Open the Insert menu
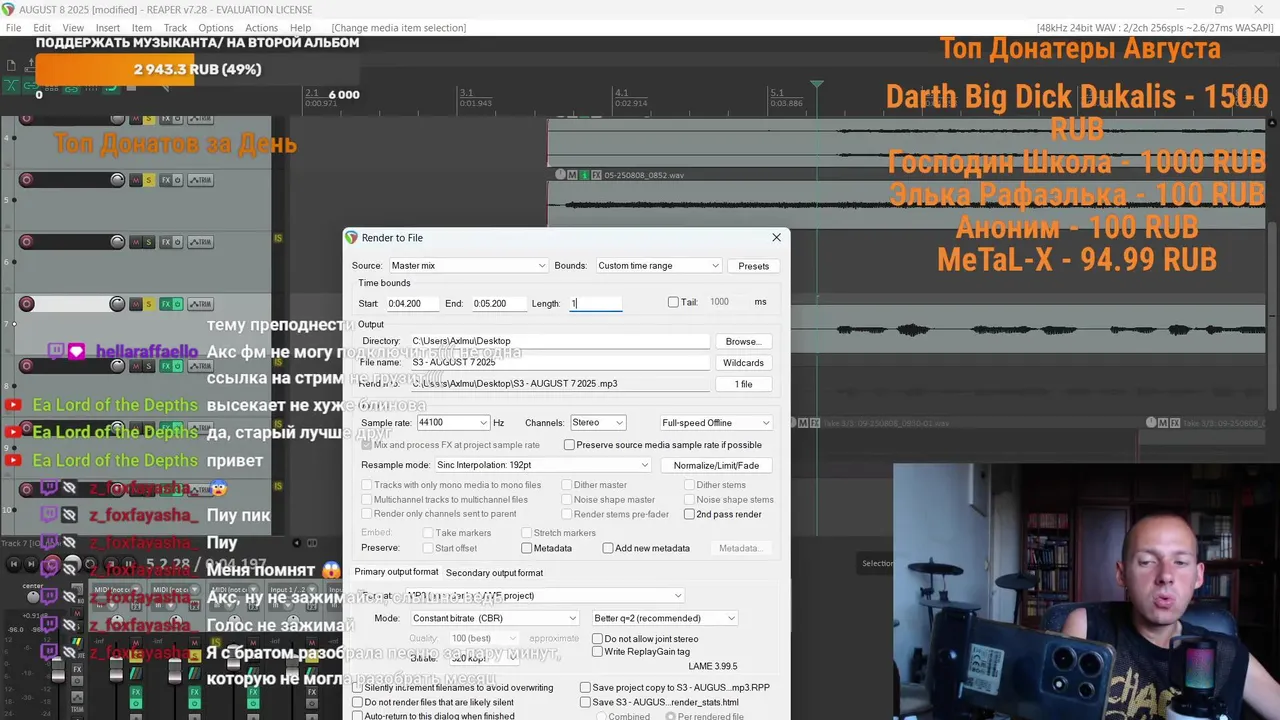 coord(107,28)
